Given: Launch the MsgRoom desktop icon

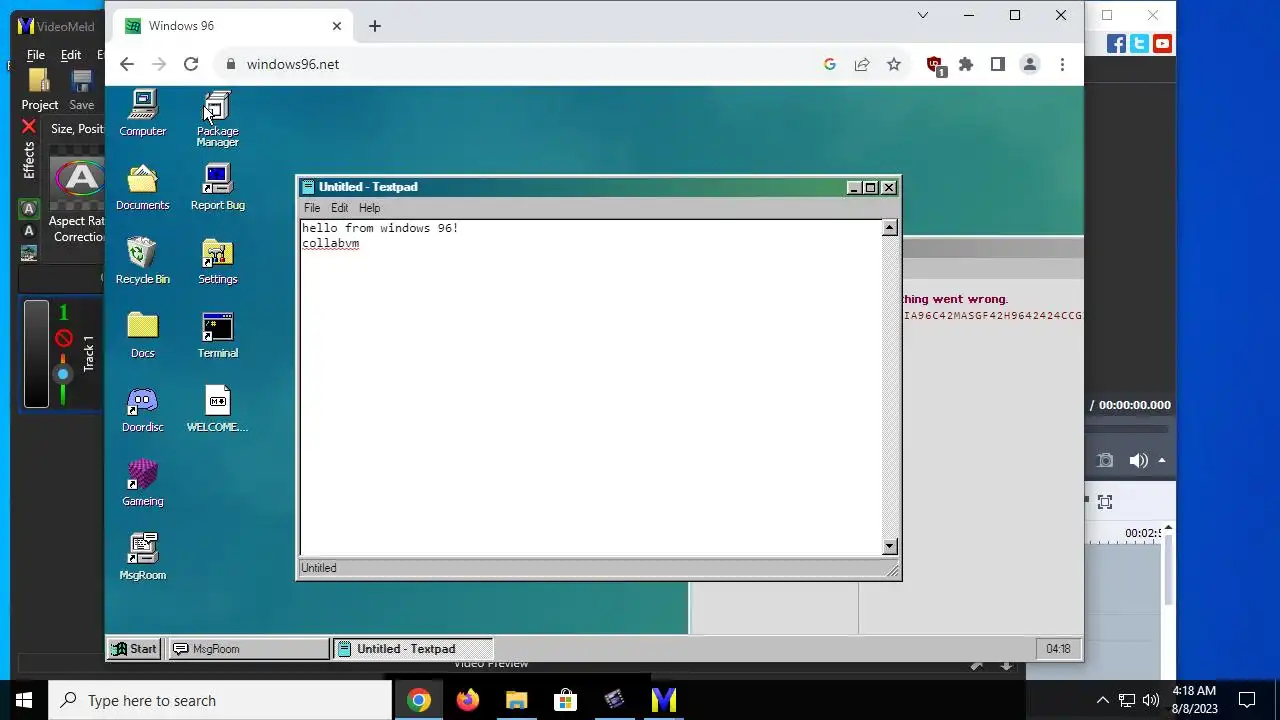Looking at the screenshot, I should point(143,557).
